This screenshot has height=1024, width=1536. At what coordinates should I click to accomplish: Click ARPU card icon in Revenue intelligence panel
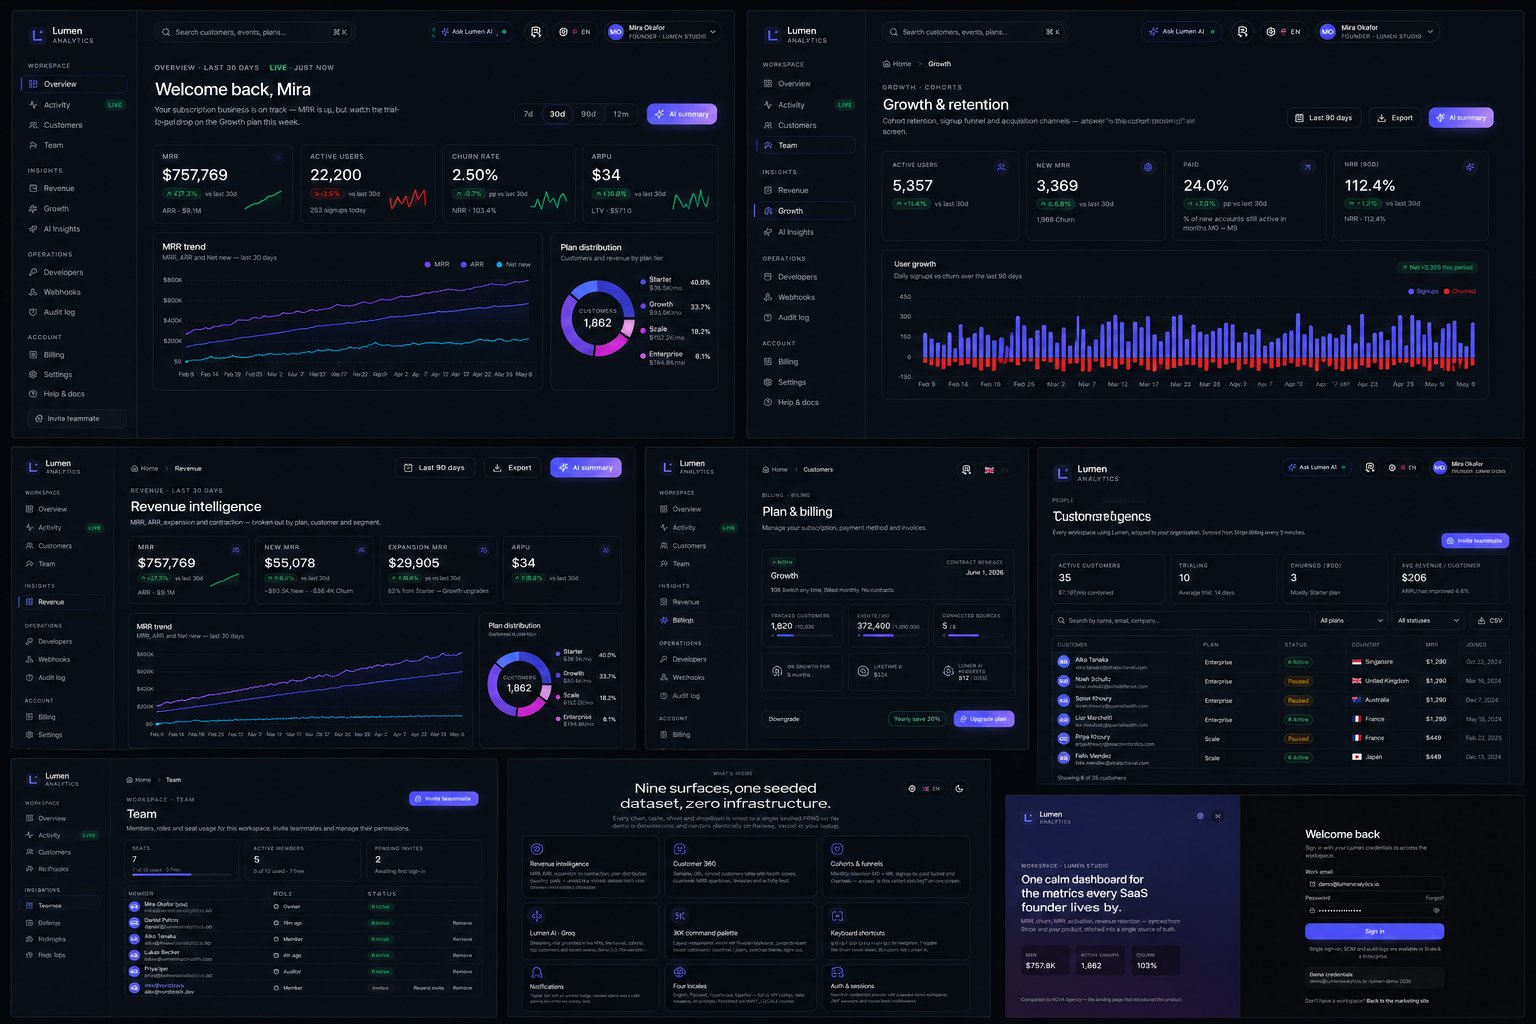(x=605, y=550)
